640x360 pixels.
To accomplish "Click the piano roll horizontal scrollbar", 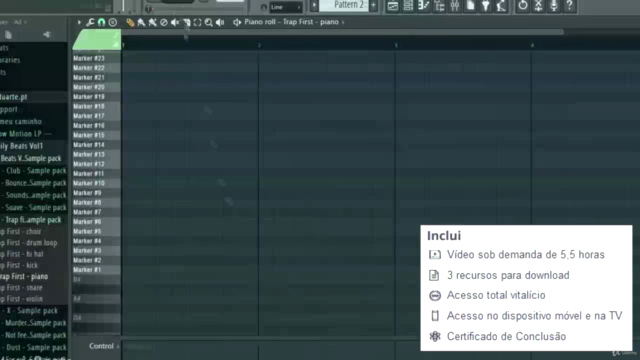I will coord(342,32).
